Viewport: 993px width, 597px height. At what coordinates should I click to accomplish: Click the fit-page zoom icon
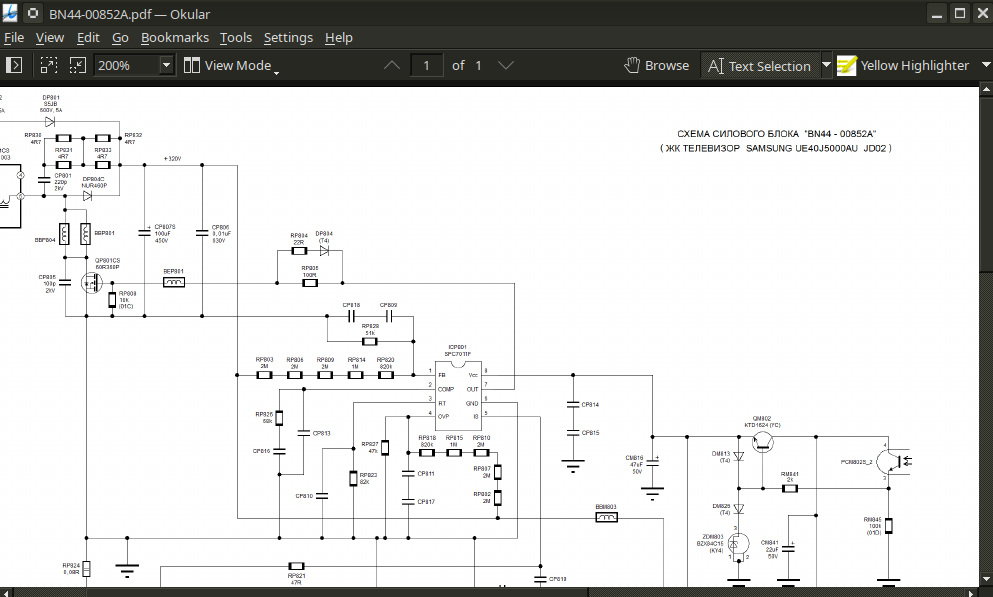point(77,65)
